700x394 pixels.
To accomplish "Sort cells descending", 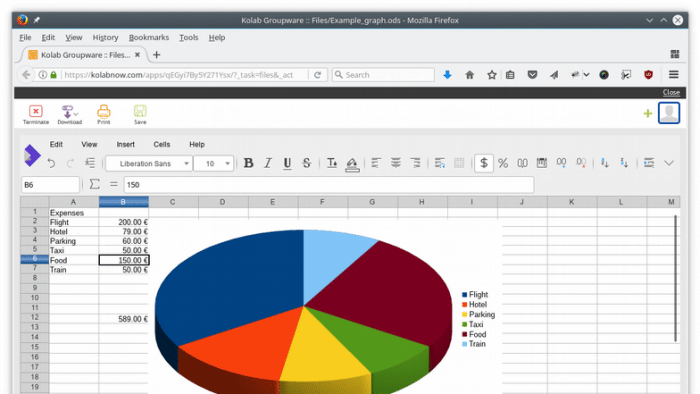I will pyautogui.click(x=624, y=163).
